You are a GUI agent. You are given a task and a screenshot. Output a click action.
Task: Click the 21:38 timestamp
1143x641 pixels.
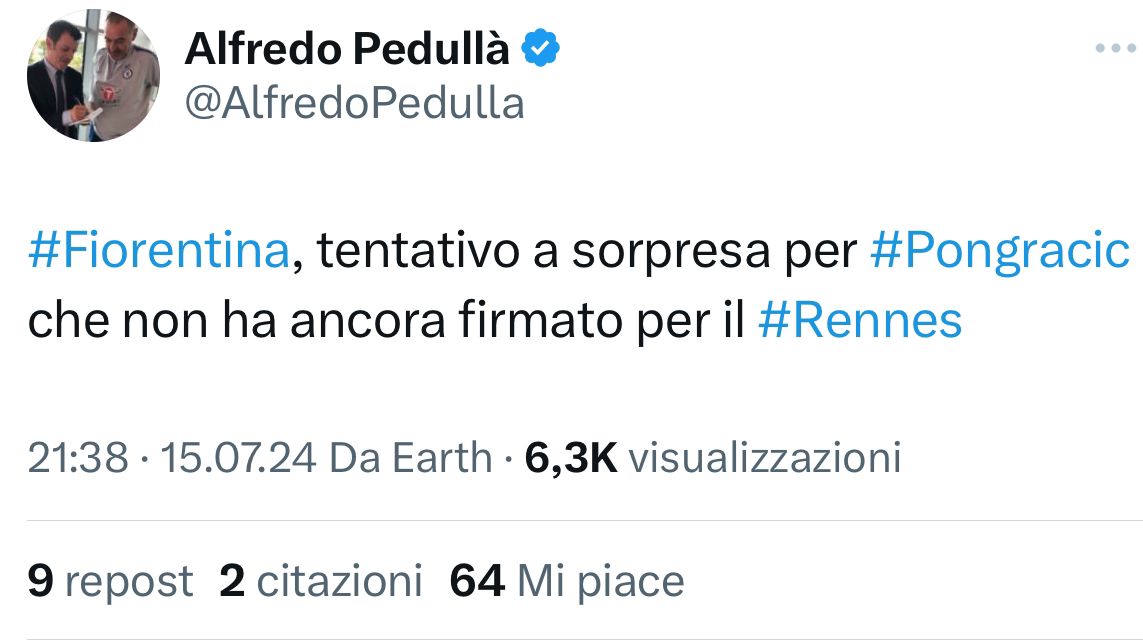point(78,458)
